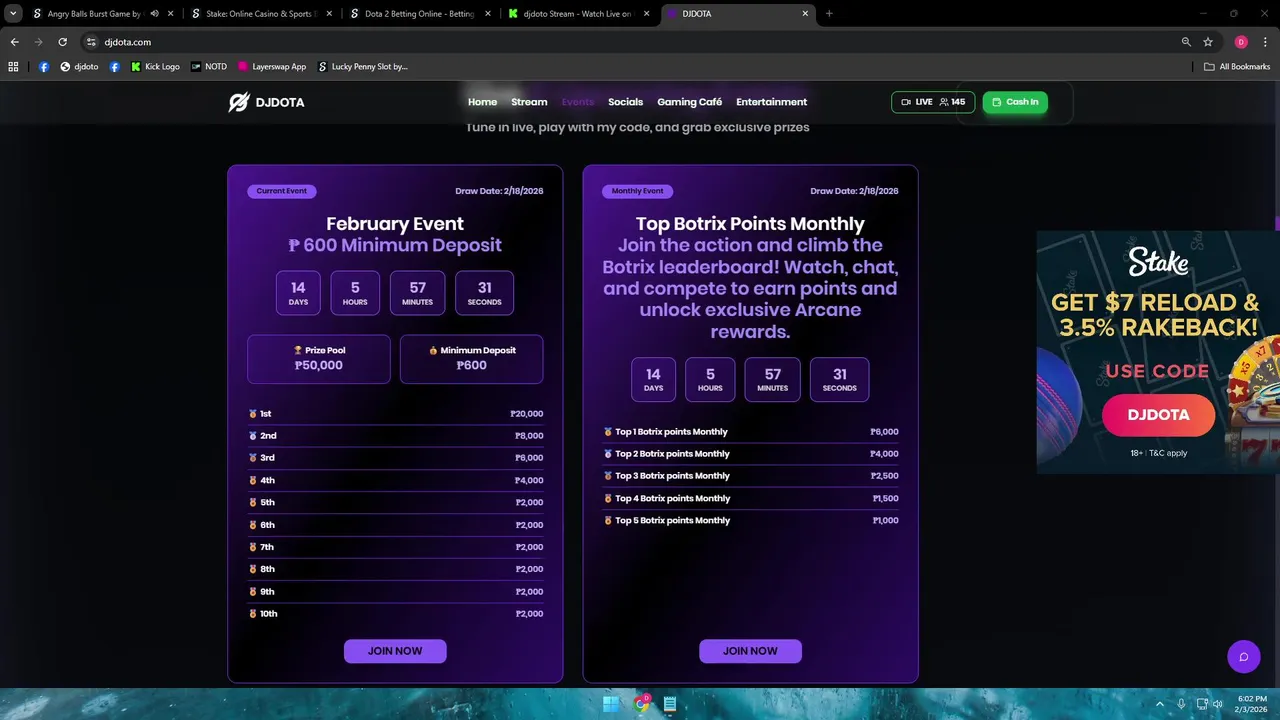The image size is (1280, 720).
Task: Close the Stake Online Casino tab
Action: (330, 14)
